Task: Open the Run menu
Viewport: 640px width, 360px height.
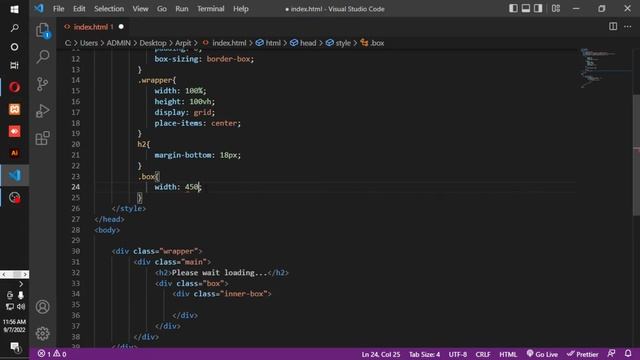Action: pos(182,9)
